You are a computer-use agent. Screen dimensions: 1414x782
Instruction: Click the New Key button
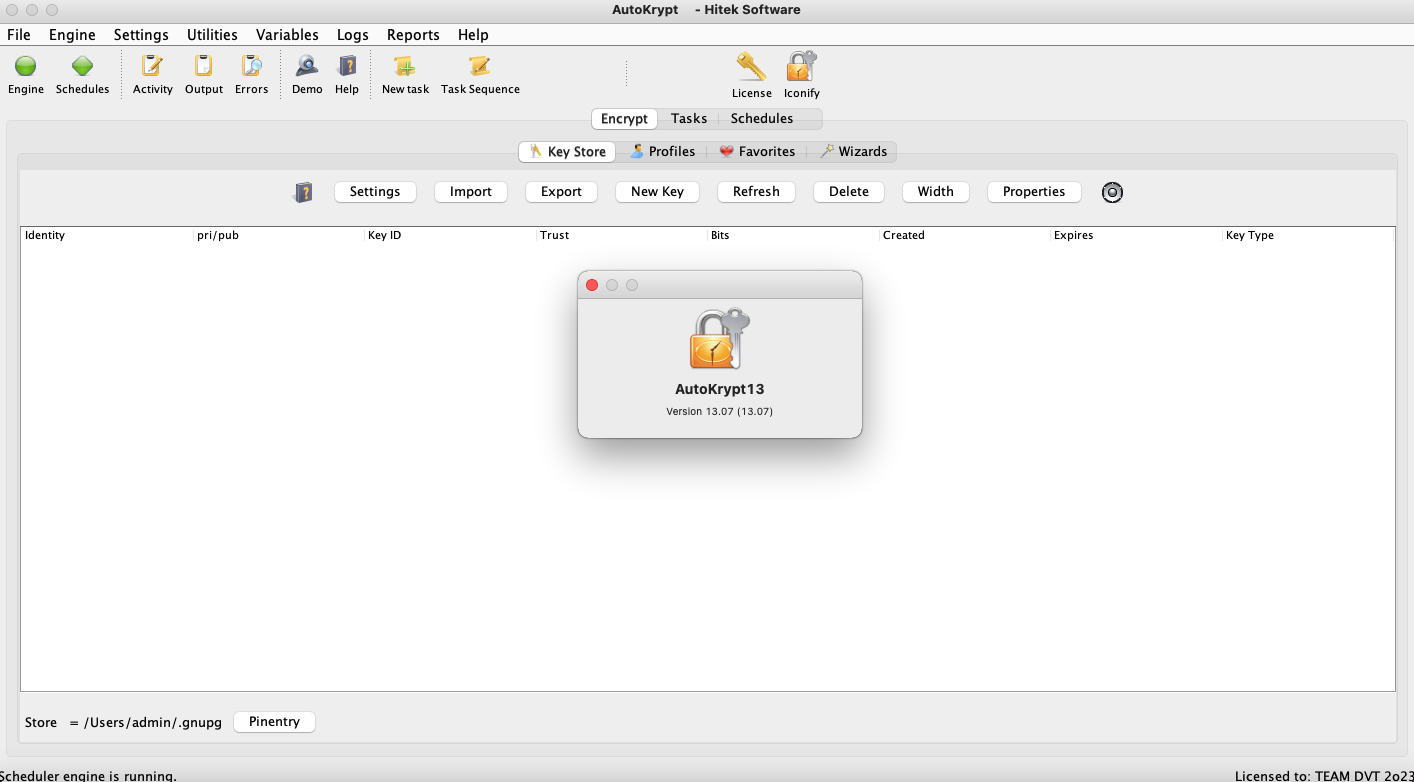[x=657, y=192]
